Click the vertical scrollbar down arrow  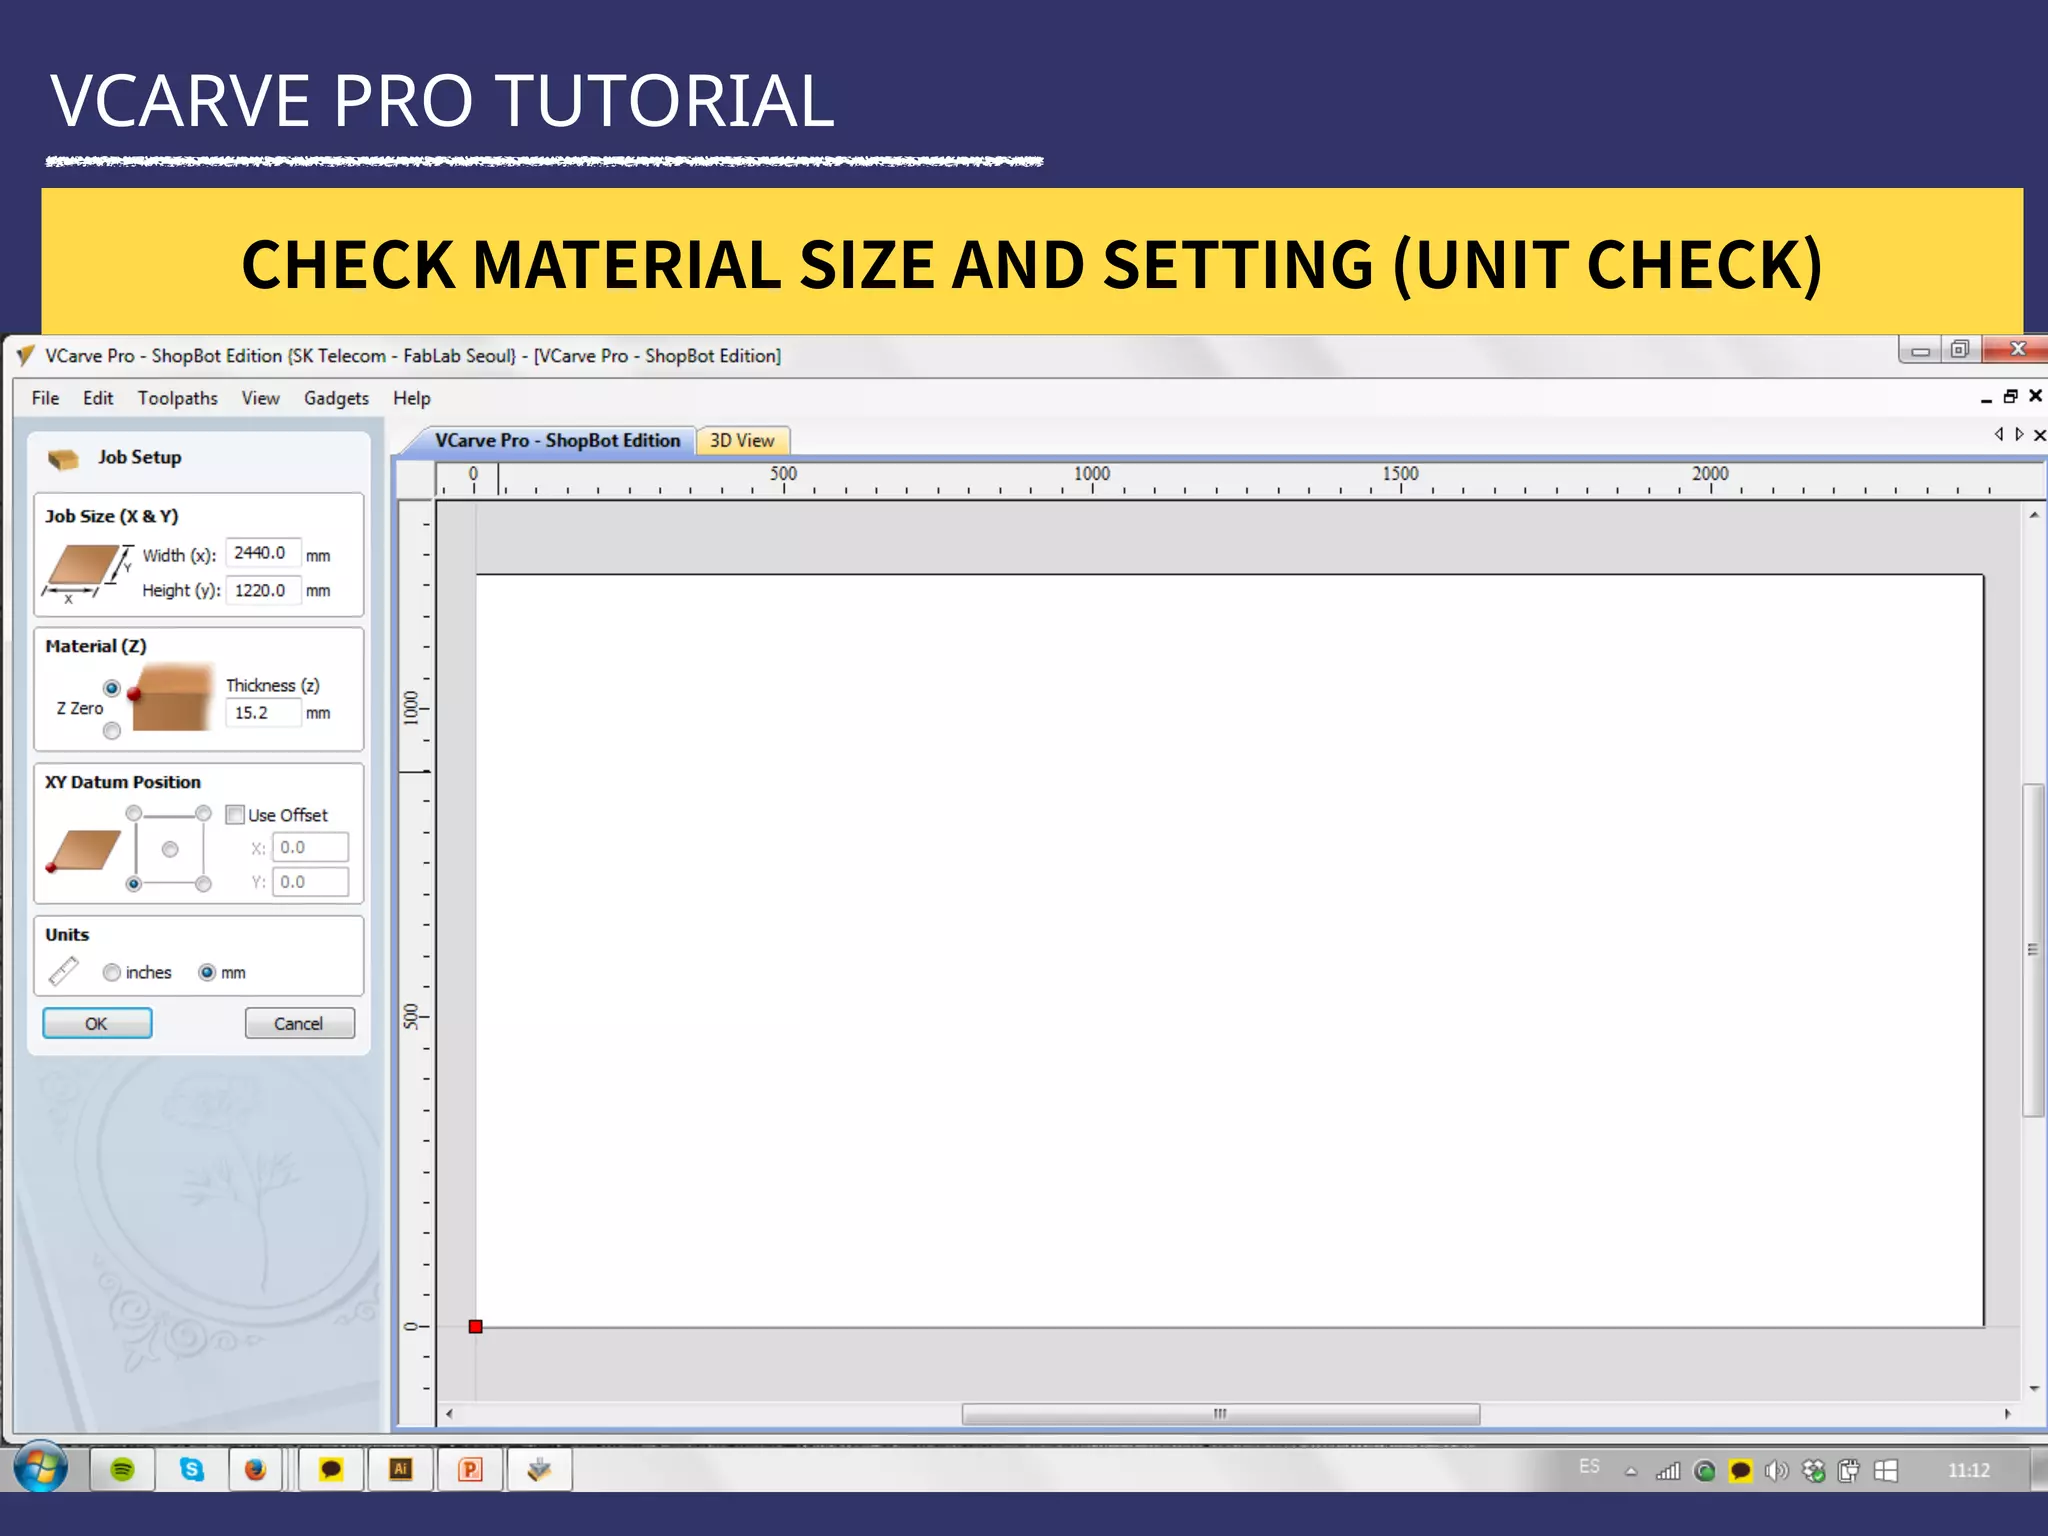[2034, 1389]
